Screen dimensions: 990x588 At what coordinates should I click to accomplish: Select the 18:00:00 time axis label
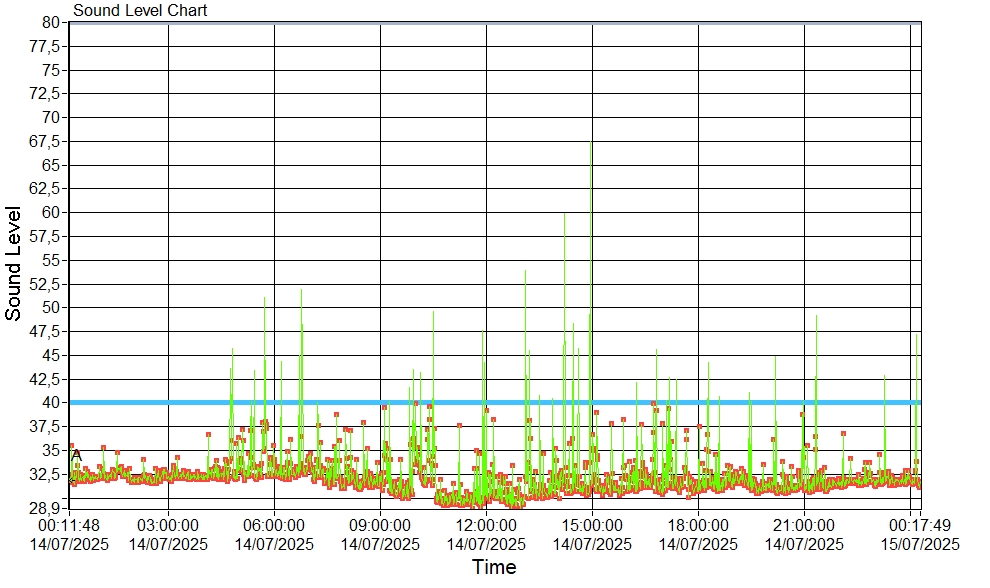click(x=698, y=524)
